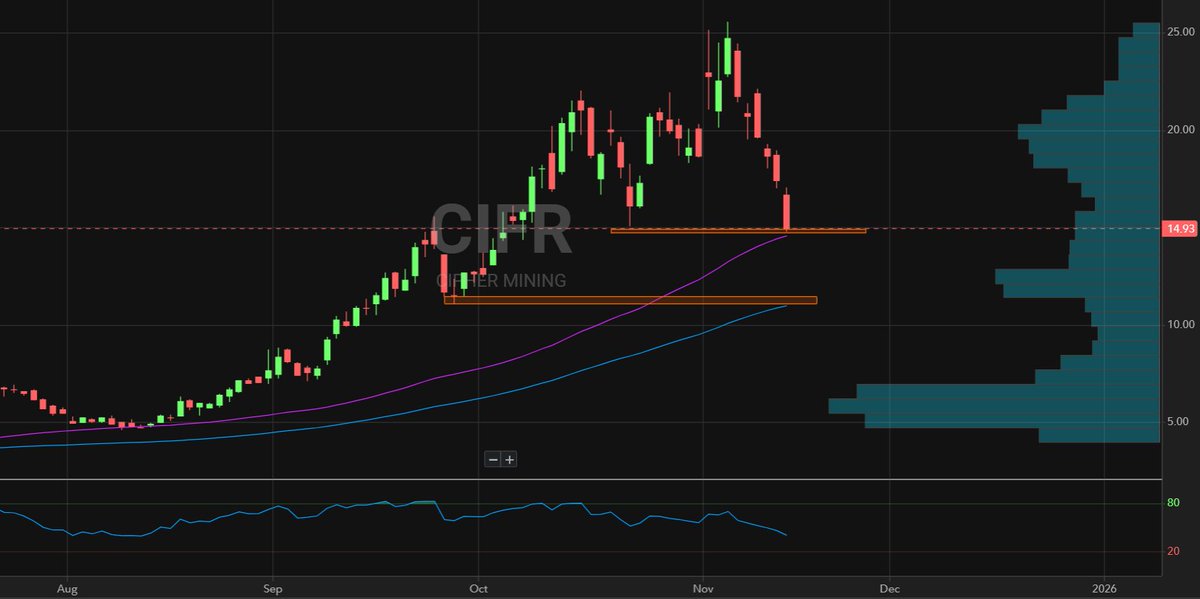This screenshot has width=1200, height=599.
Task: Click the zoom in plus icon
Action: (x=510, y=459)
